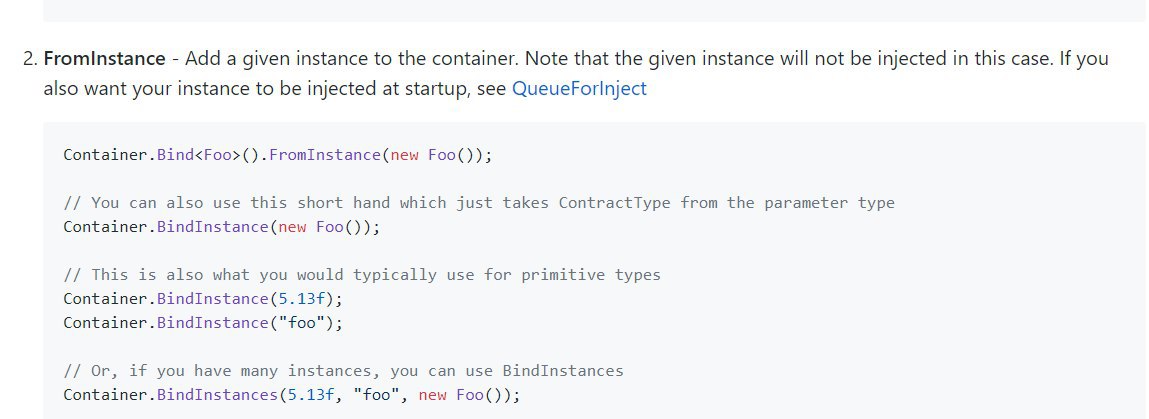The width and height of the screenshot is (1149, 419).
Task: Click the Container.BindInstance(new Foo()) line
Action: point(222,227)
